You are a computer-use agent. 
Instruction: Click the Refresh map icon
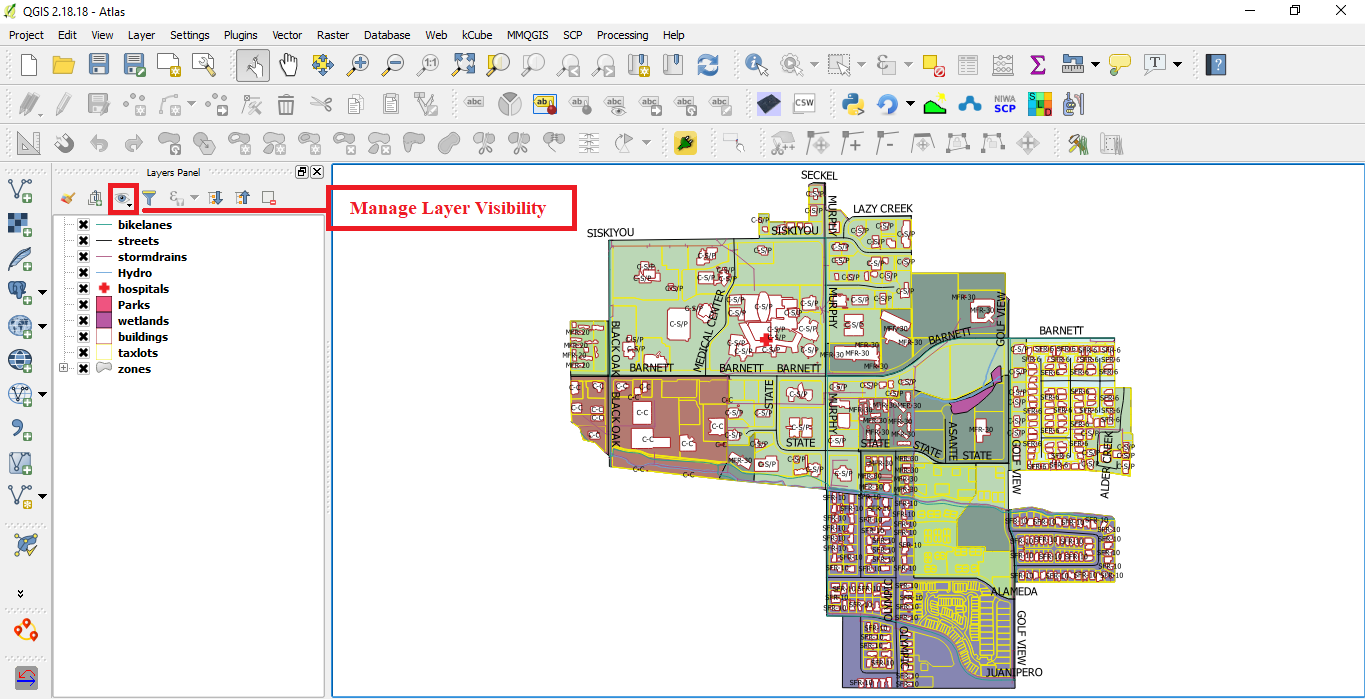(x=708, y=65)
